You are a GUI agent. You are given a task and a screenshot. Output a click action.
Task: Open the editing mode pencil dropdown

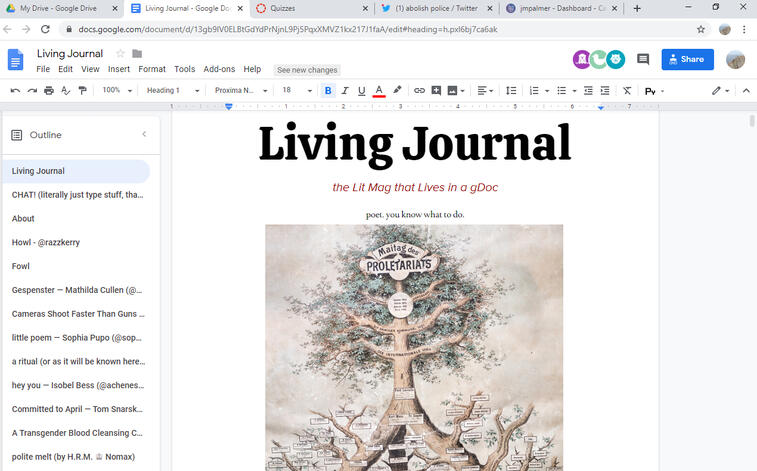[x=720, y=90]
